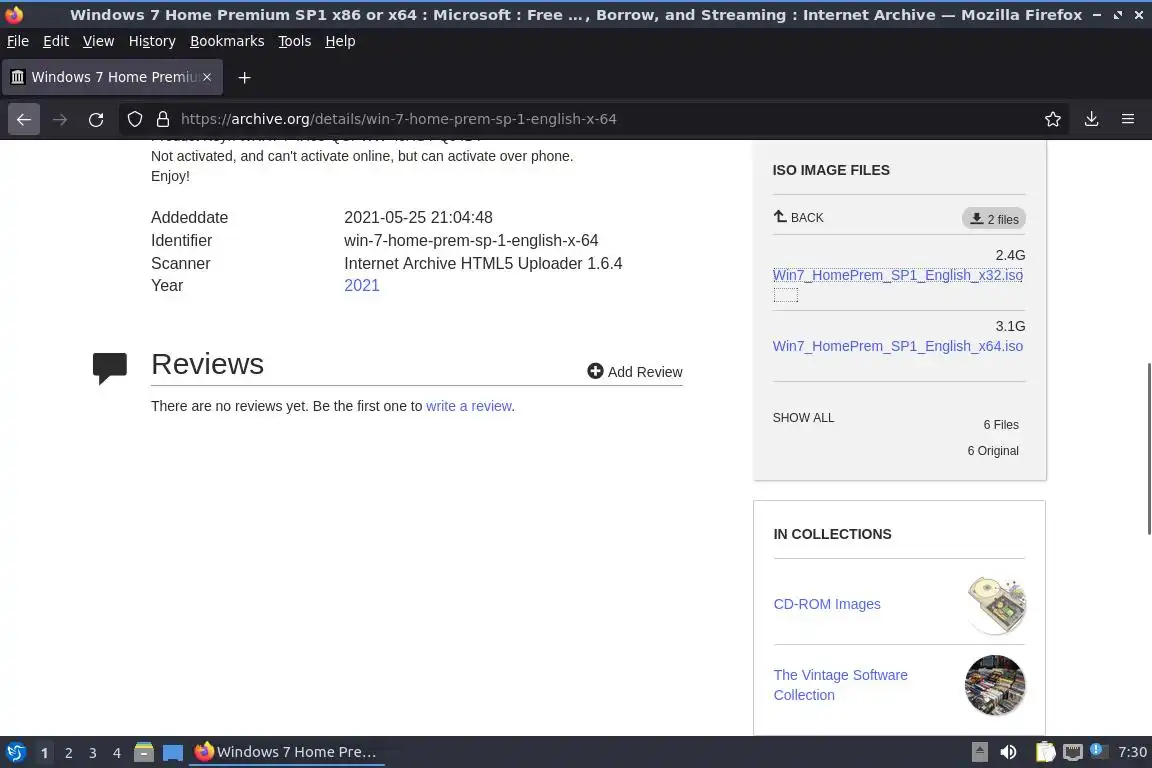Download both files via the 2 files button
The image size is (1152, 768).
point(994,219)
